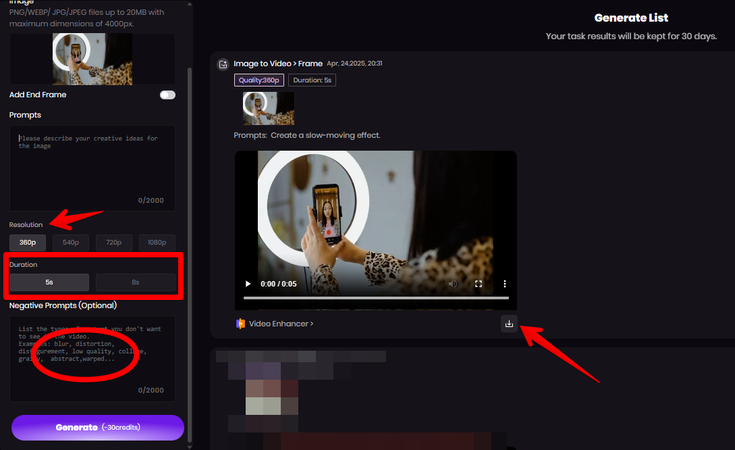Download the generated video
The image size is (735, 450).
tap(509, 323)
